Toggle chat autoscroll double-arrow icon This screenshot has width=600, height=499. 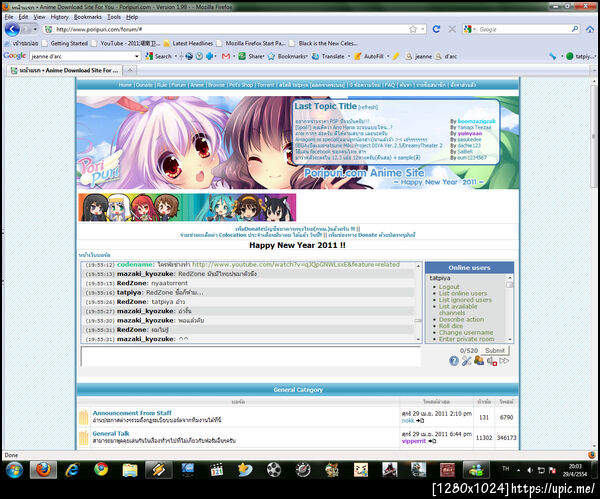pyautogui.click(x=504, y=360)
